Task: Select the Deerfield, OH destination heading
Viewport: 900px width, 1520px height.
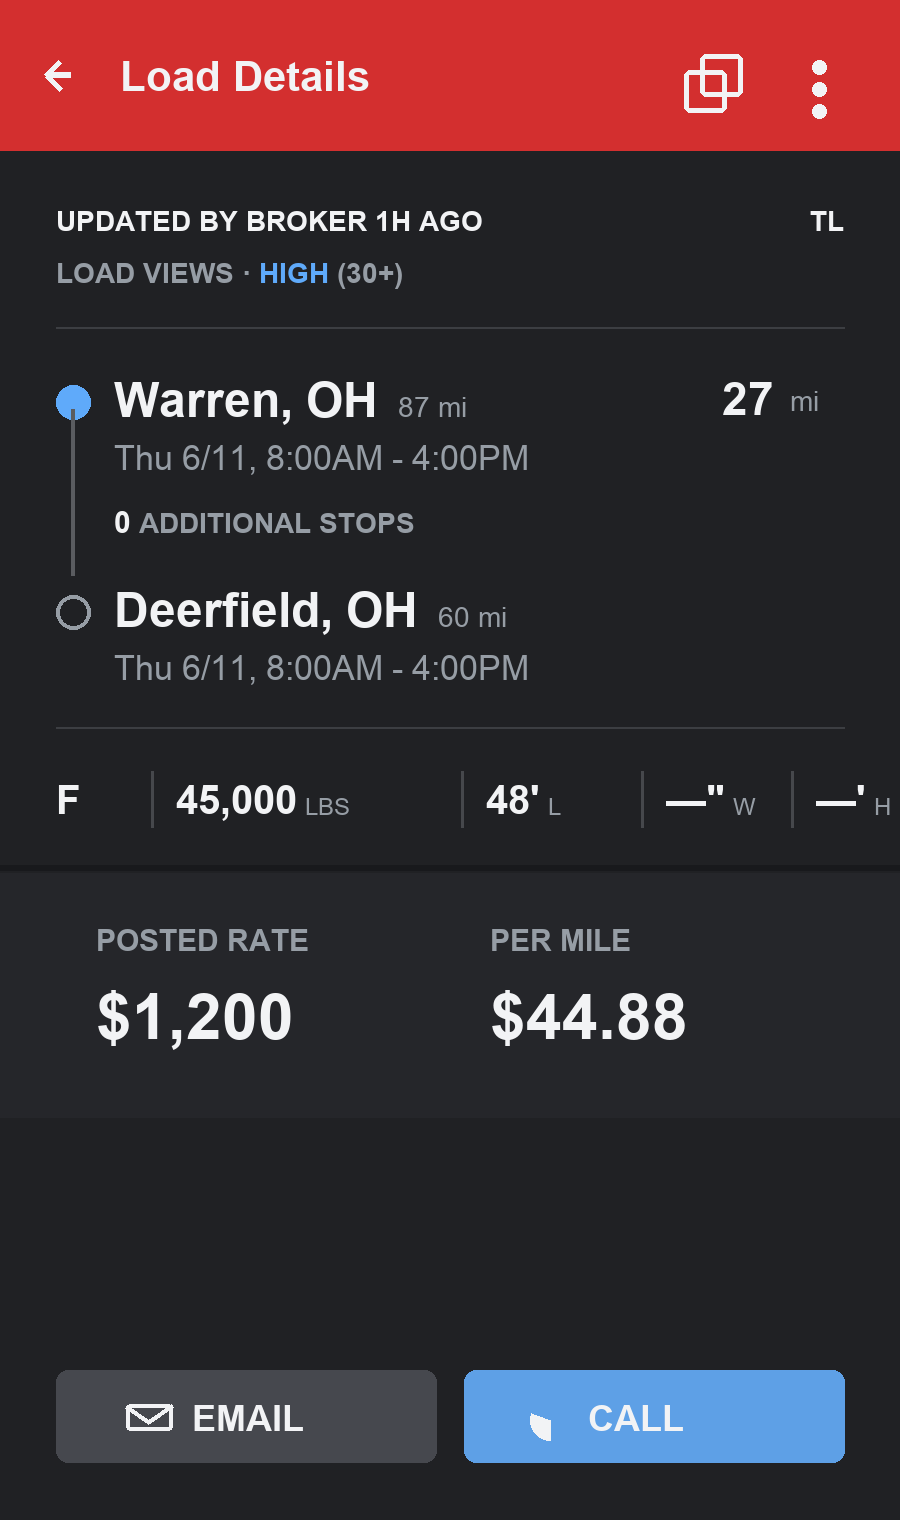Action: click(265, 610)
